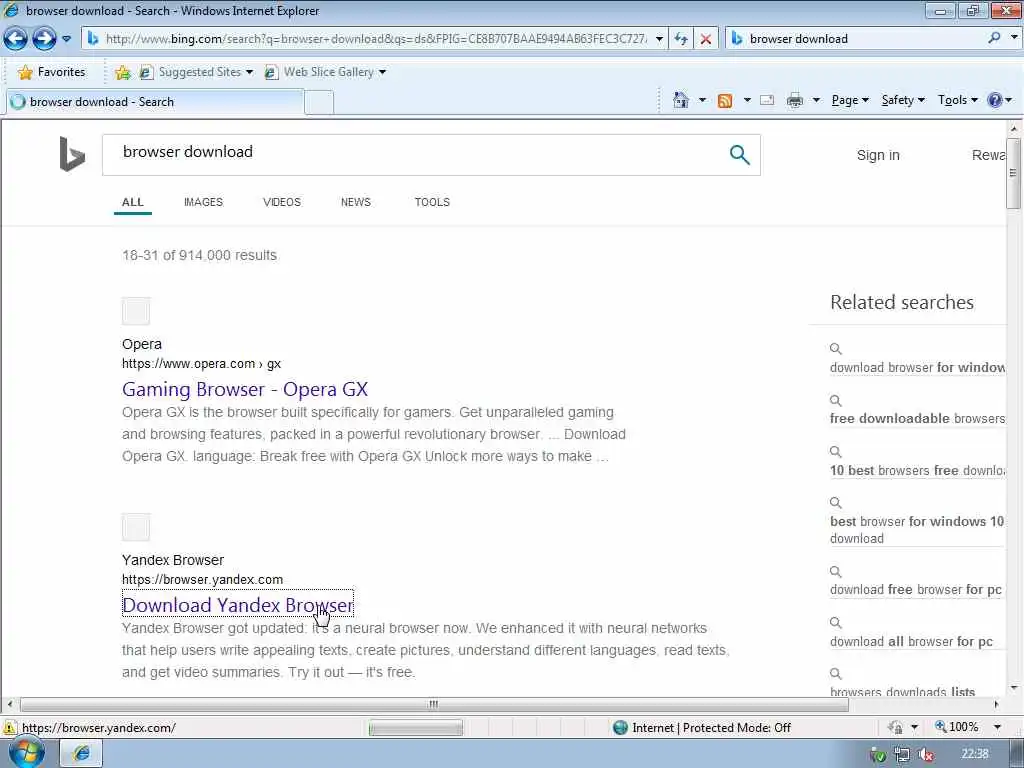The height and width of the screenshot is (768, 1024).
Task: Click the Print icon in command bar
Action: (795, 100)
